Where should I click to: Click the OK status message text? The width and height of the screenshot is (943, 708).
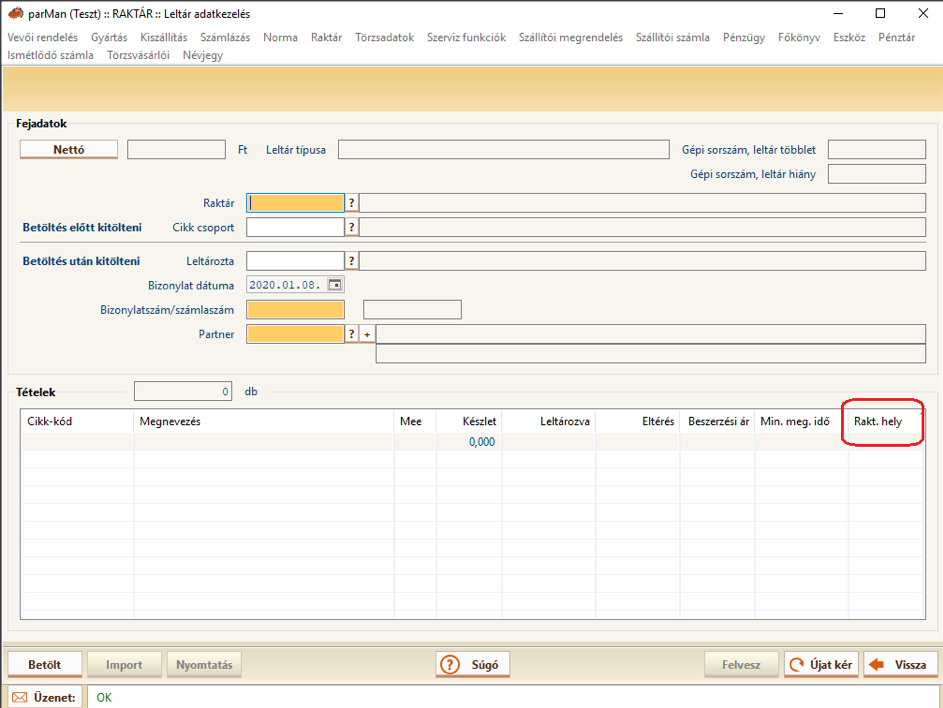coord(104,697)
